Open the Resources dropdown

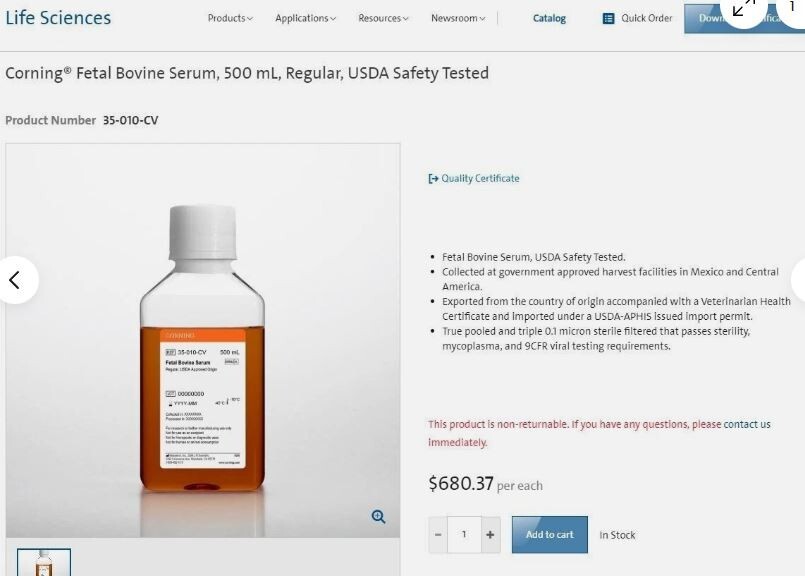pyautogui.click(x=383, y=17)
